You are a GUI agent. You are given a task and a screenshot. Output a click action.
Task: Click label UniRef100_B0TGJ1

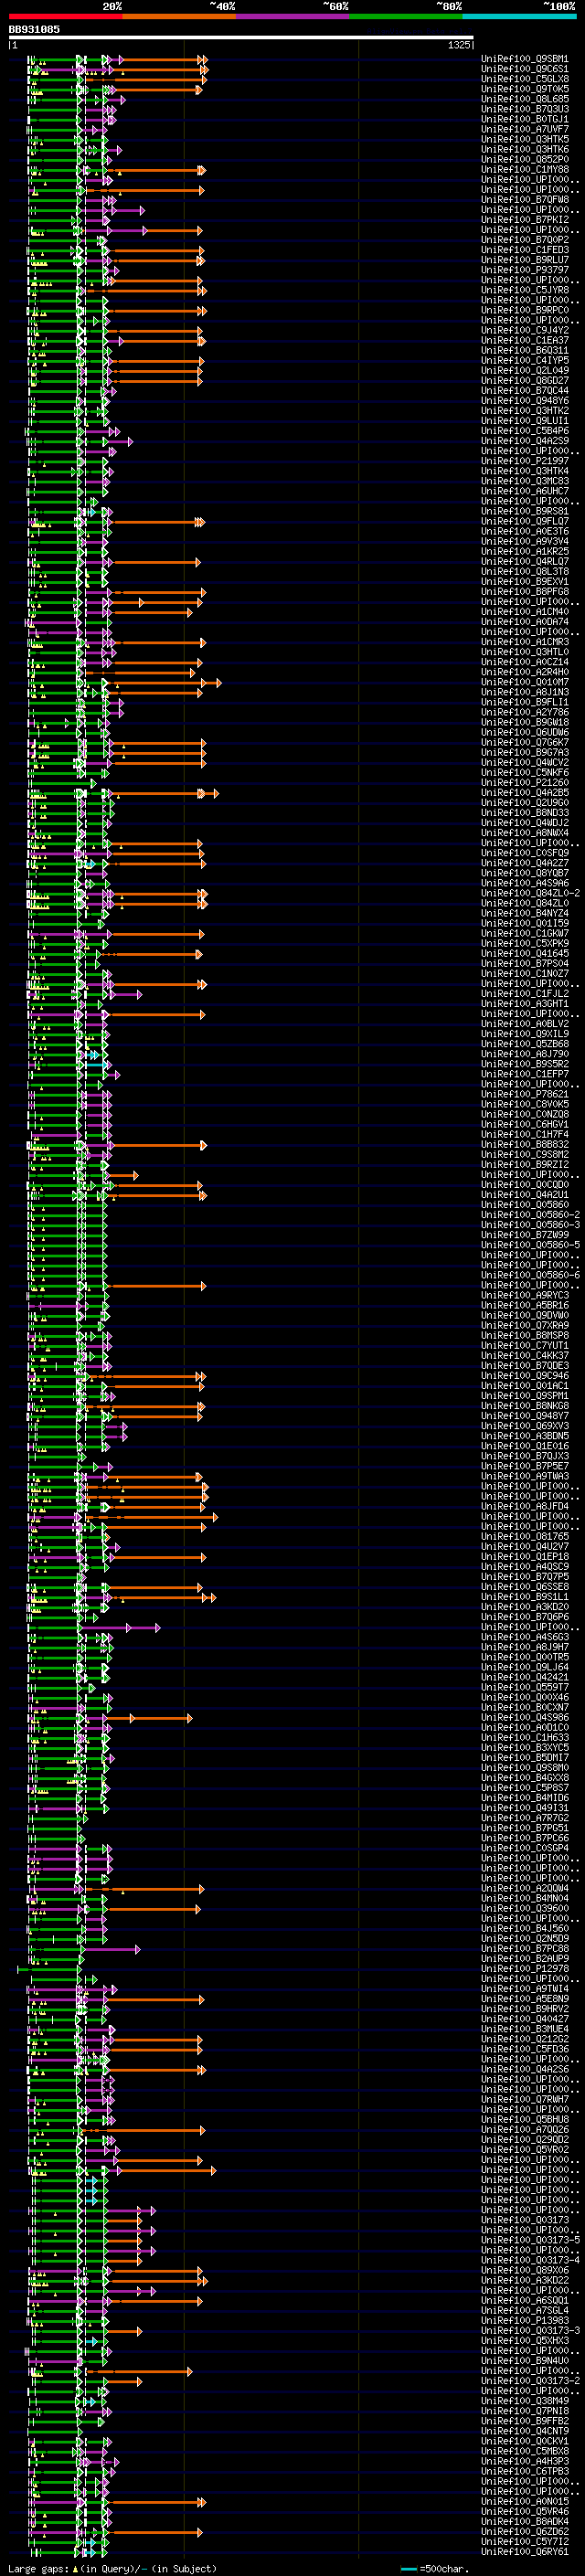tap(525, 119)
